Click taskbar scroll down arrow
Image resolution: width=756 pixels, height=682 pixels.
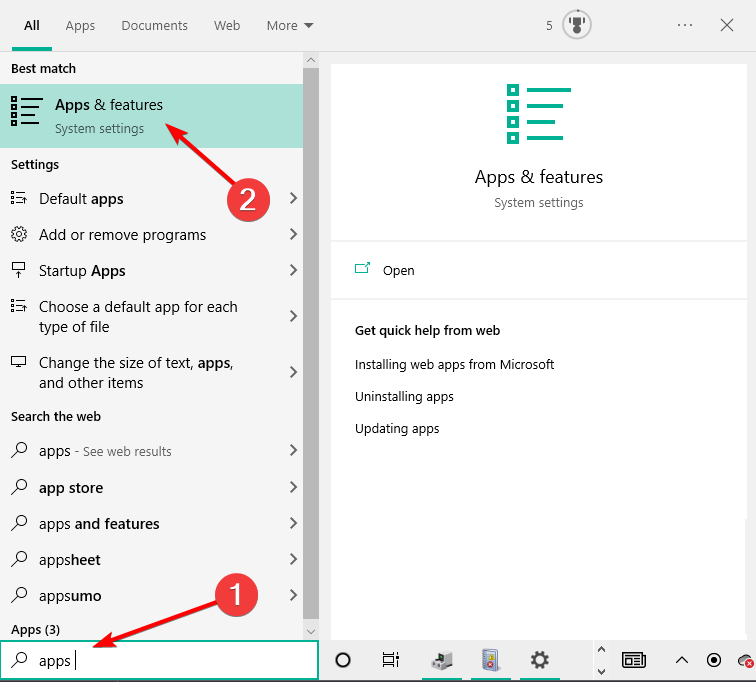click(x=601, y=671)
